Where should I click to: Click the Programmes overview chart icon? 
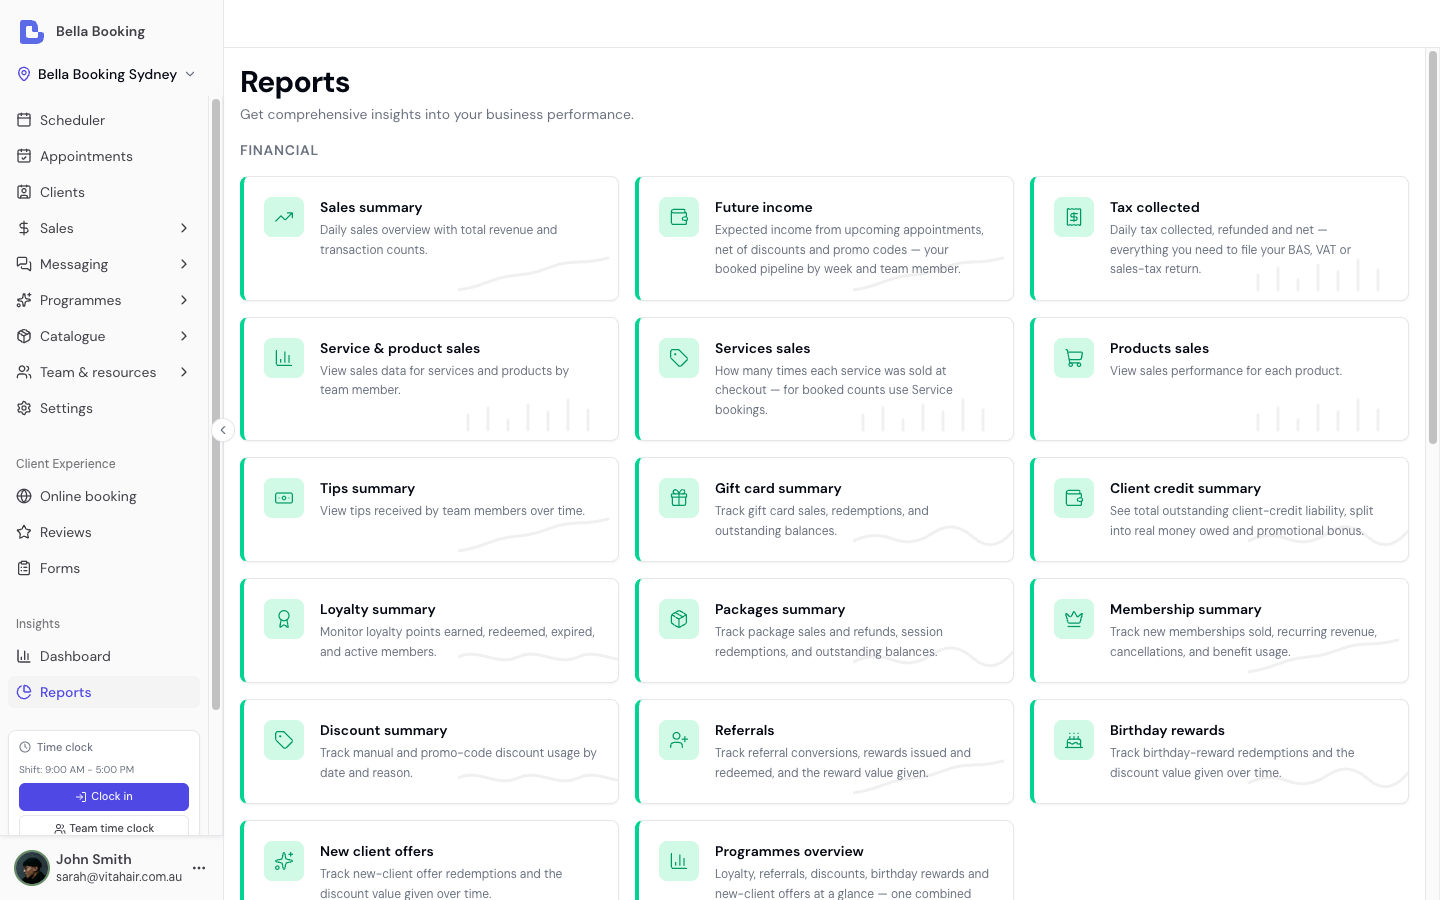click(679, 861)
